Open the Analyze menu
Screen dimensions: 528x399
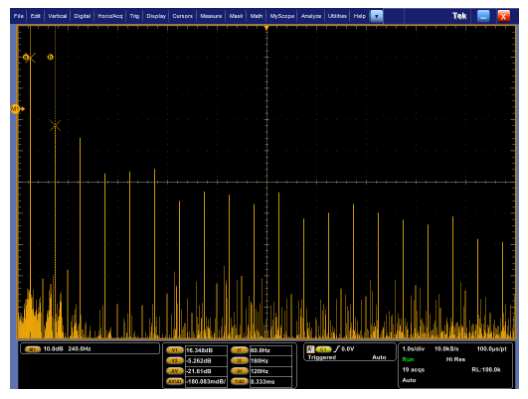click(311, 16)
